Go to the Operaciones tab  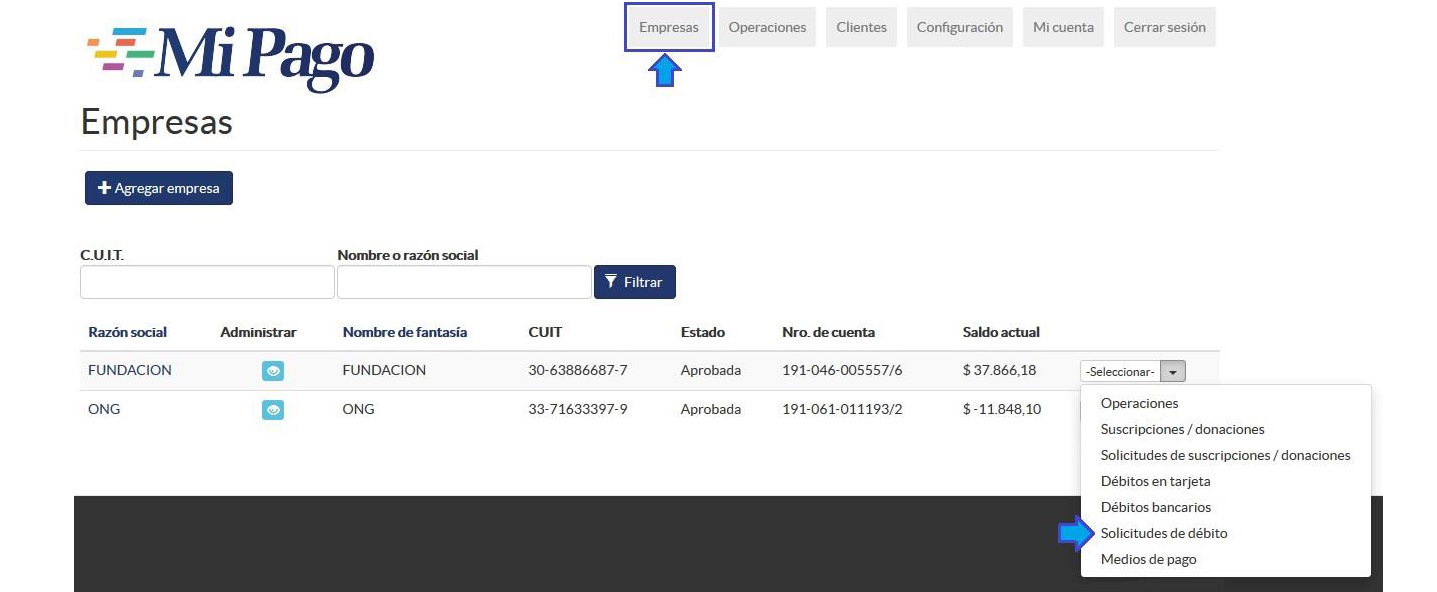[767, 27]
